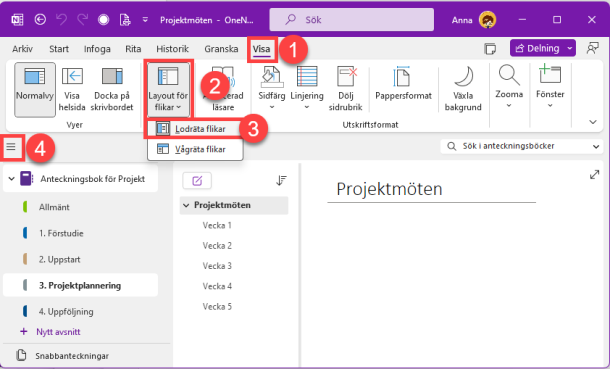The height and width of the screenshot is (369, 610).
Task: Click the sort pages icon
Action: pos(281,180)
